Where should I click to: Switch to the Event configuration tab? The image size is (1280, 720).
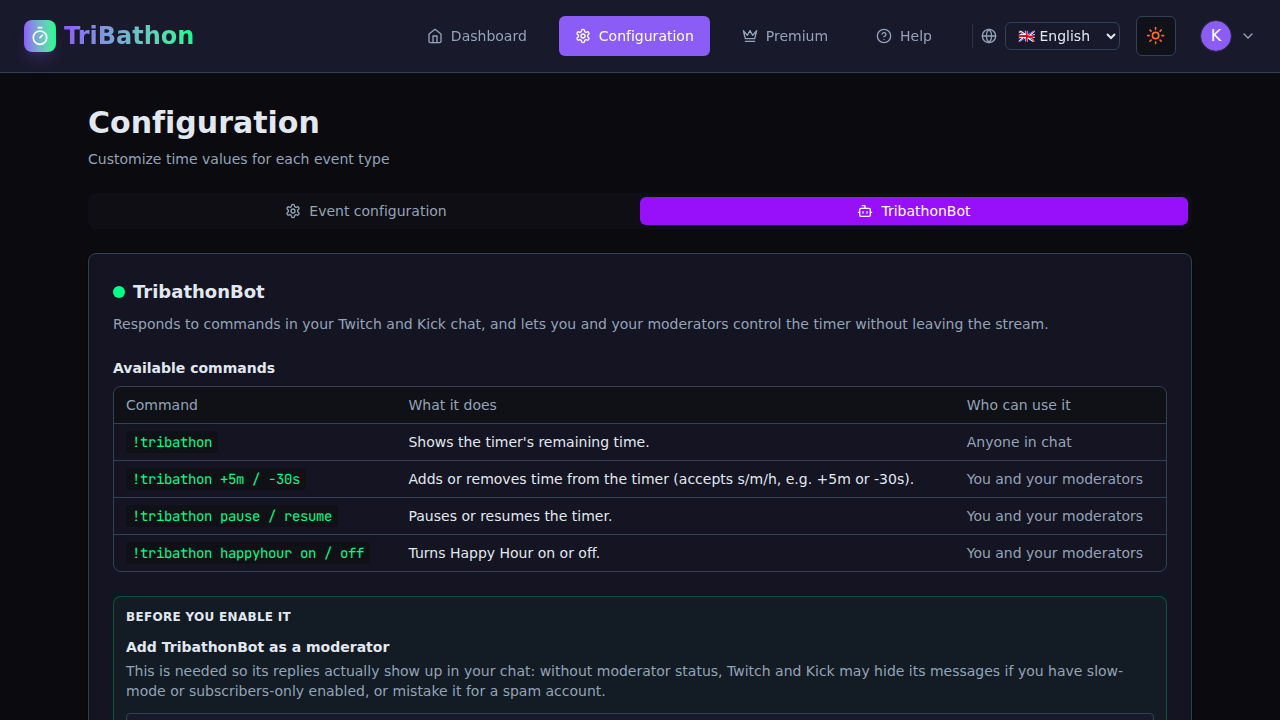click(366, 211)
